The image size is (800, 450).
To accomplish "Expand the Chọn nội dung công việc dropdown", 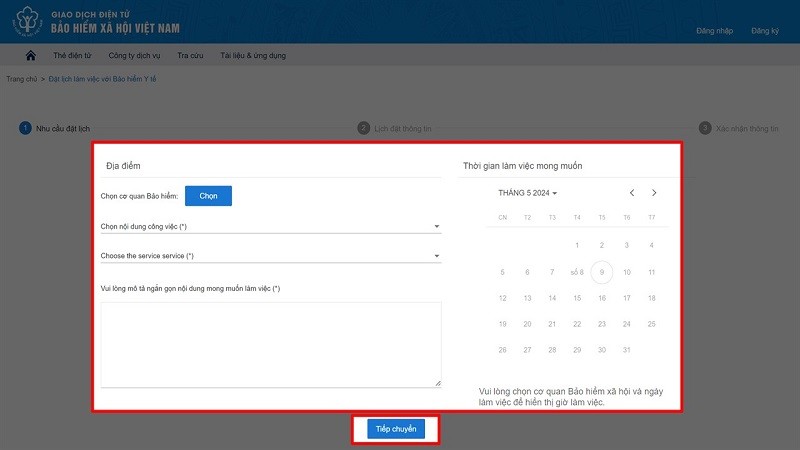I will (x=270, y=227).
